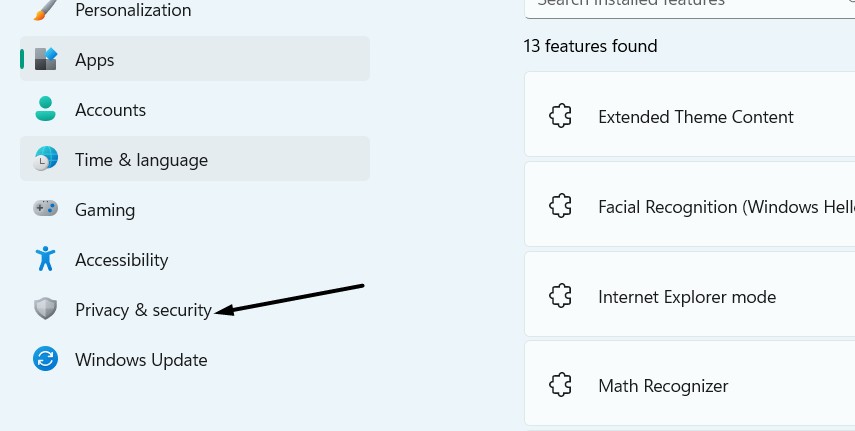Open the Personalization settings section
The height and width of the screenshot is (431, 855).
132,10
